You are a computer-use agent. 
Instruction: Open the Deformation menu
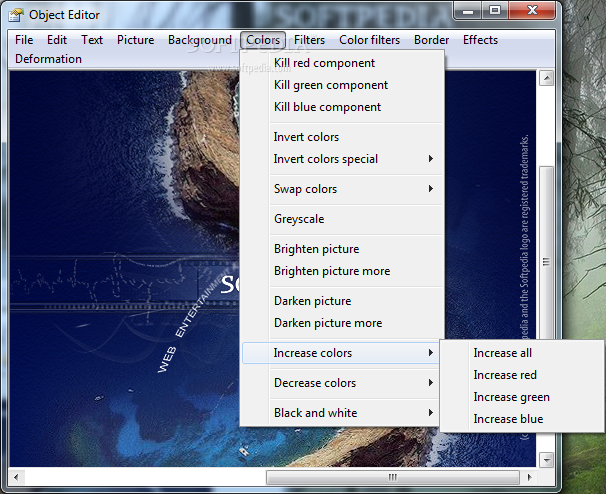pyautogui.click(x=48, y=59)
